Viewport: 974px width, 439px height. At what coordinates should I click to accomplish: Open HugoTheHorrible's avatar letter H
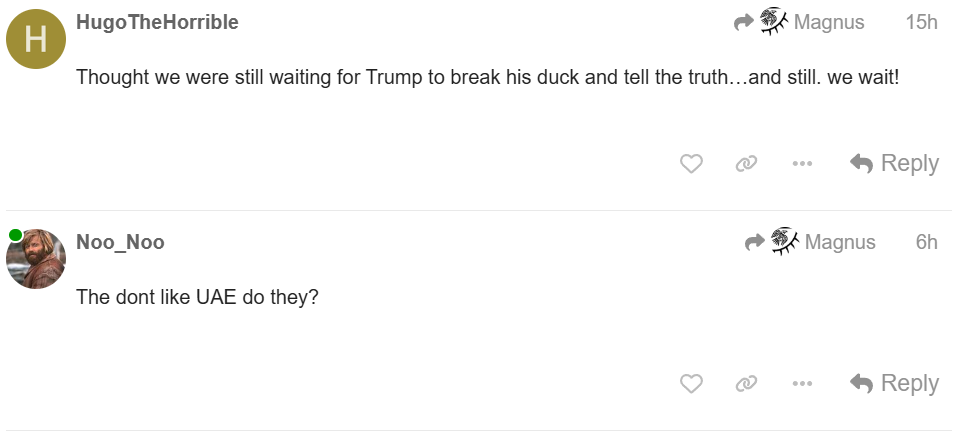click(x=36, y=39)
